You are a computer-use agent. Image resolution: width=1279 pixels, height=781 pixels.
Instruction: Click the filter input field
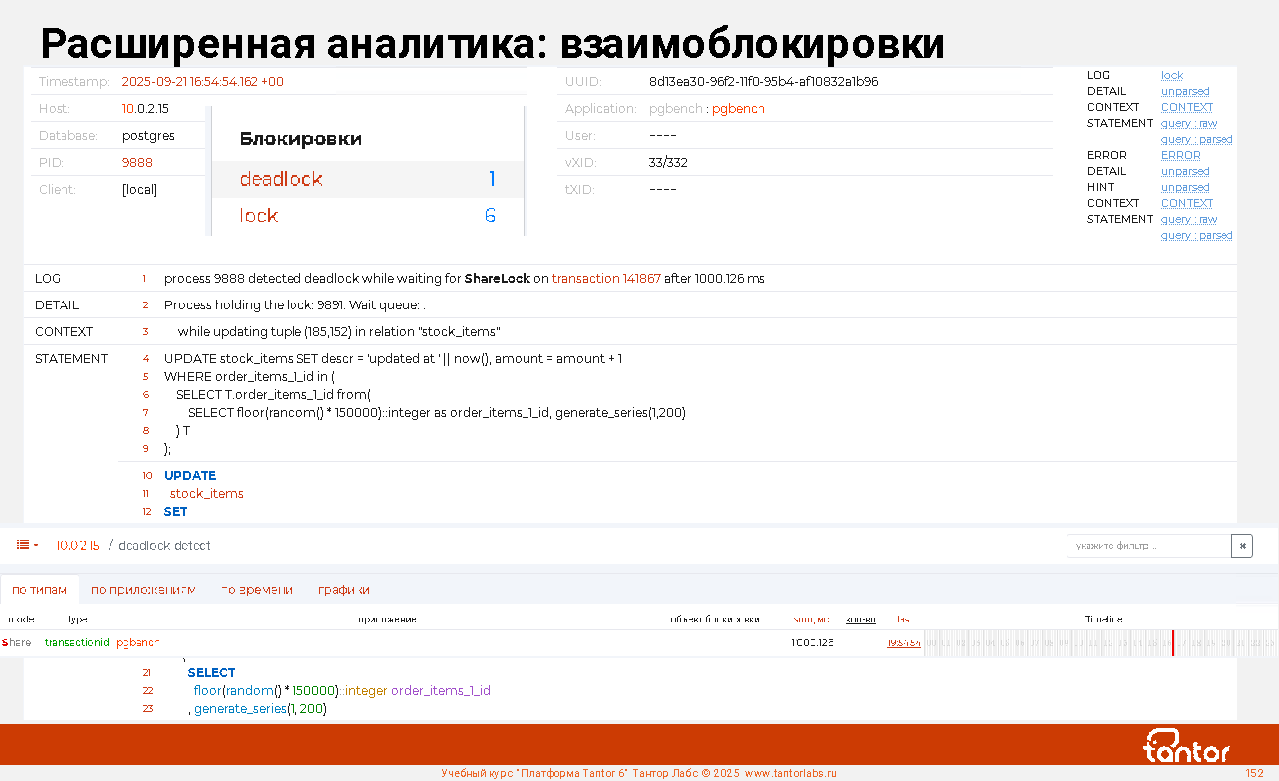pos(1148,546)
